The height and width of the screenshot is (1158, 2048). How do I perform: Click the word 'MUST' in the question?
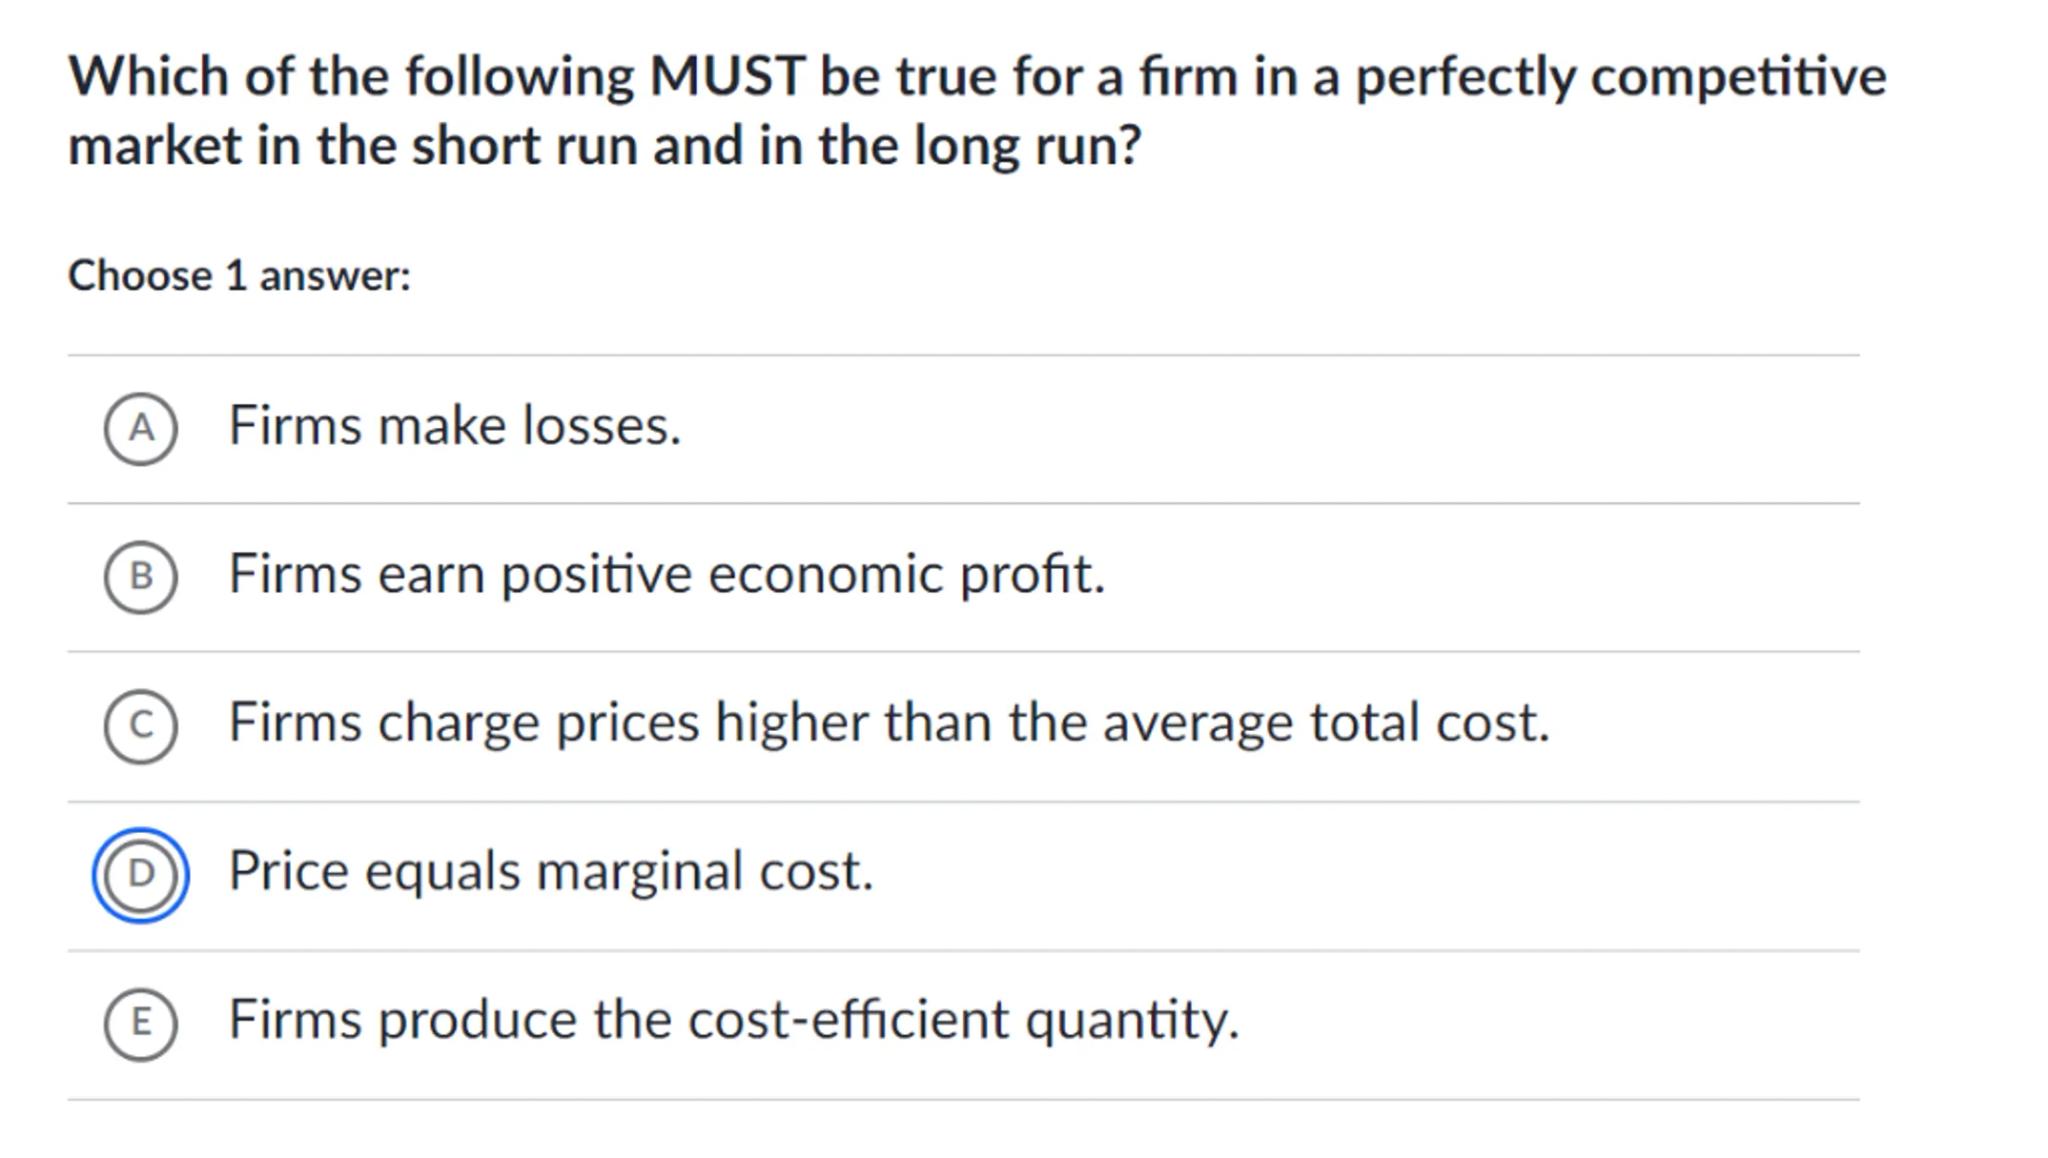727,77
